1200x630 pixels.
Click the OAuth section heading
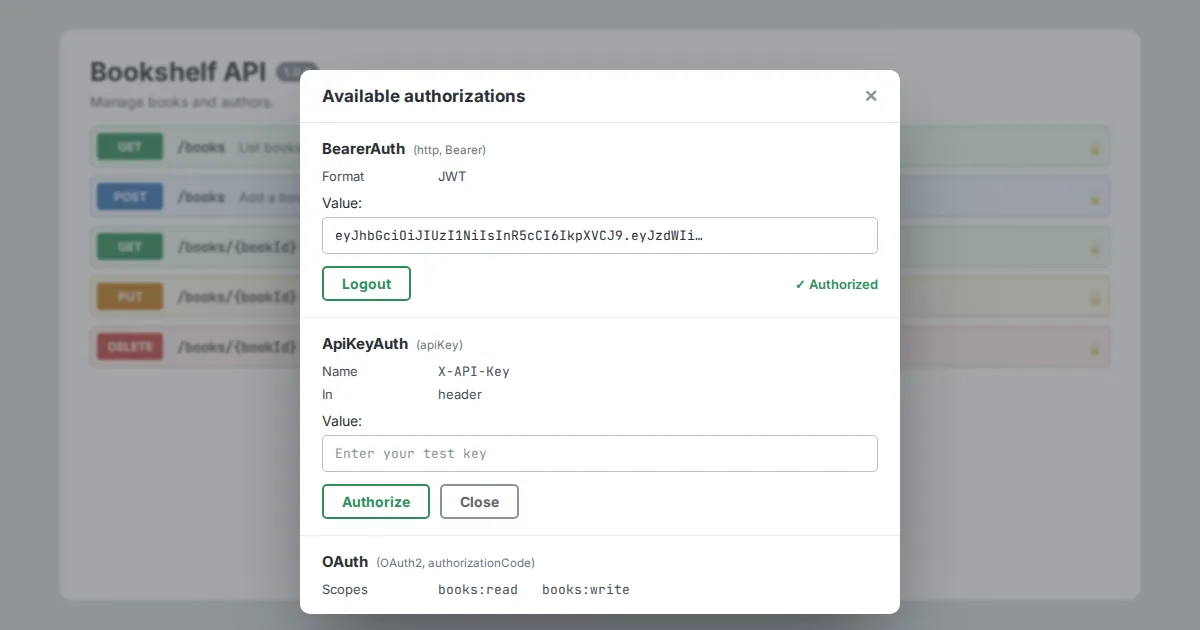345,561
